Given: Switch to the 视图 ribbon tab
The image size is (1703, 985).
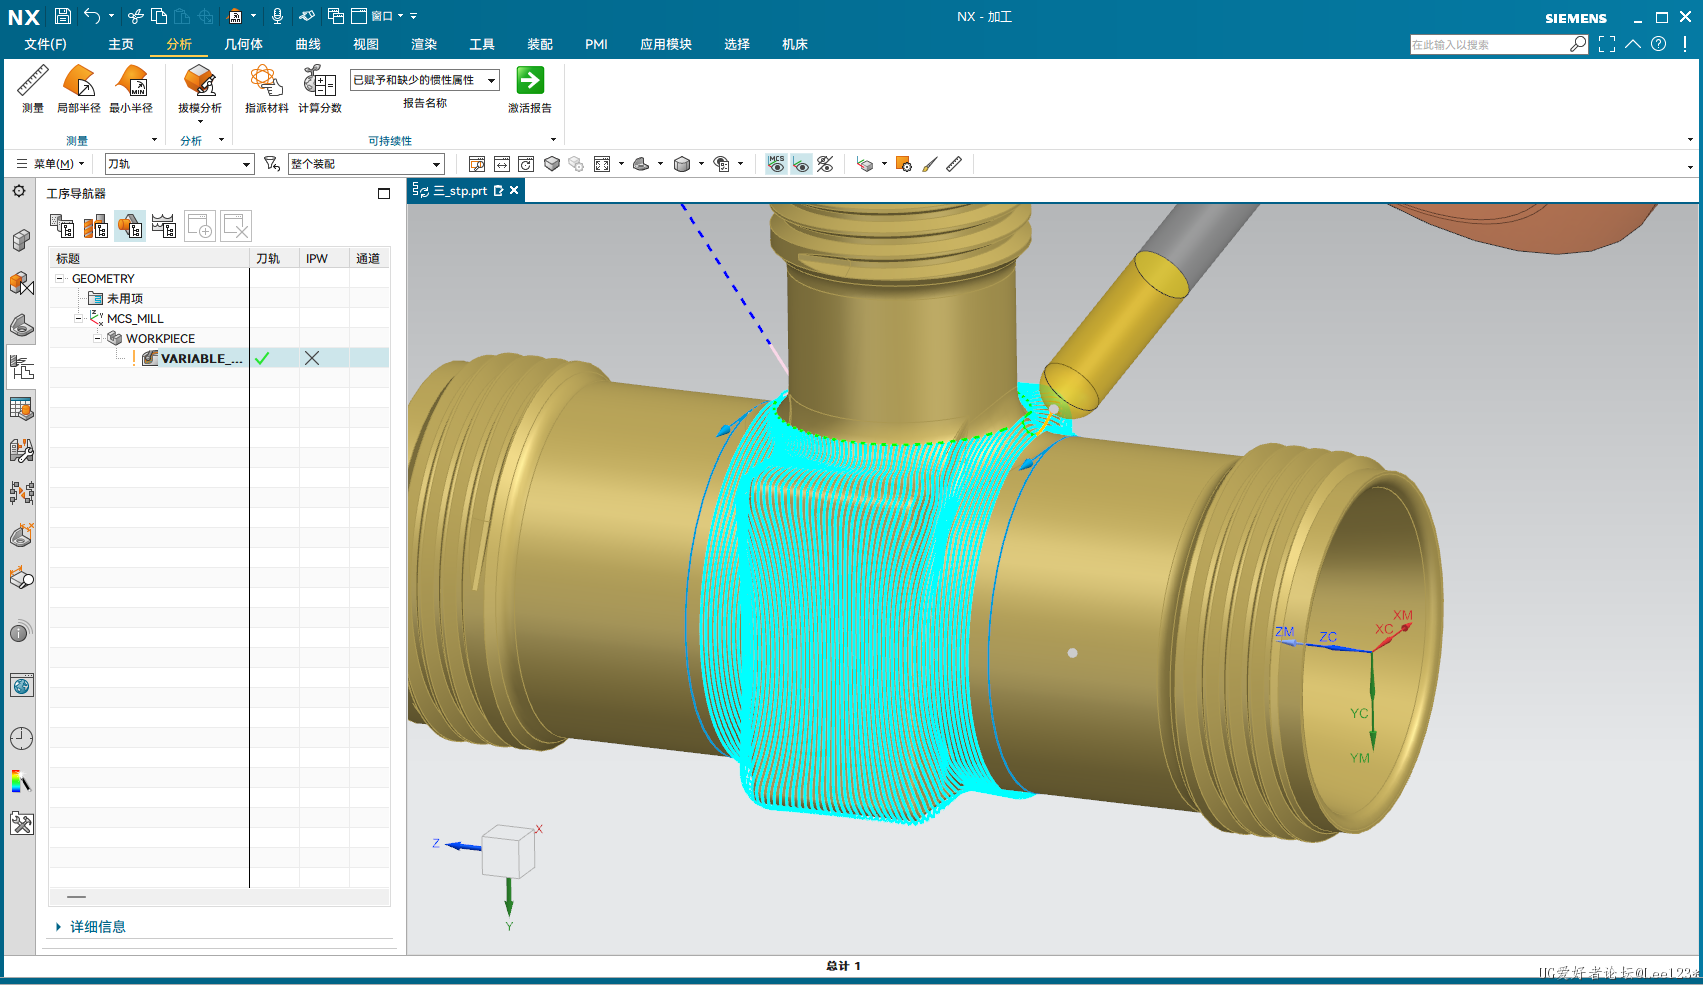Looking at the screenshot, I should tap(366, 44).
